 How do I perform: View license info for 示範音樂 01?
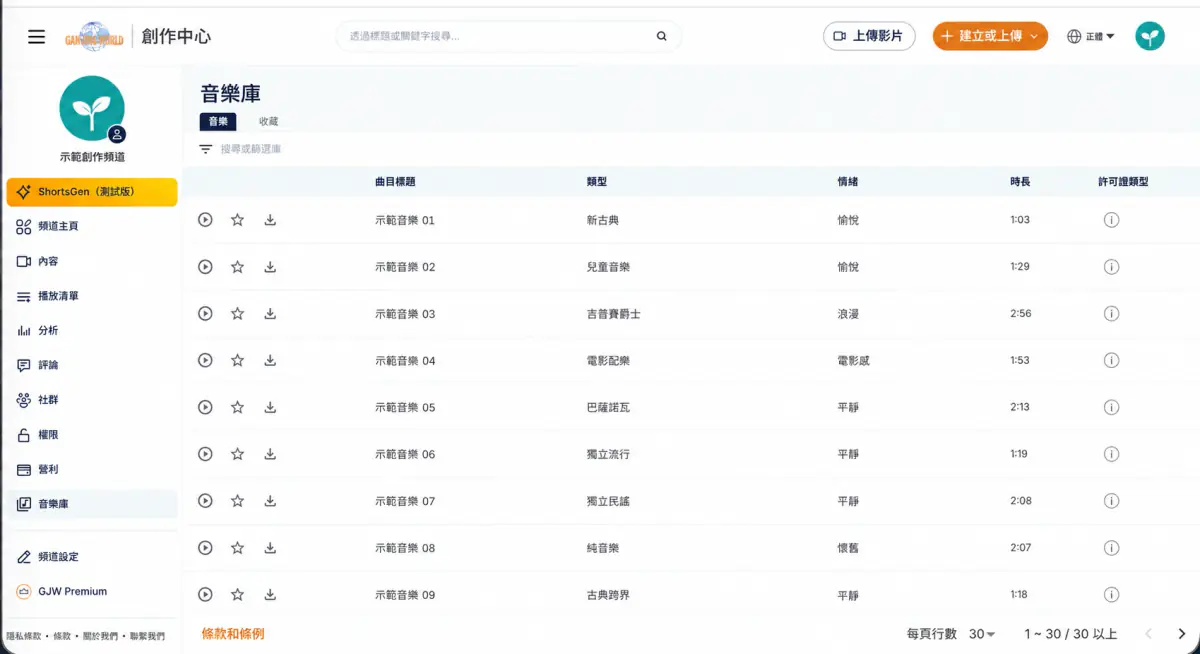point(1111,220)
